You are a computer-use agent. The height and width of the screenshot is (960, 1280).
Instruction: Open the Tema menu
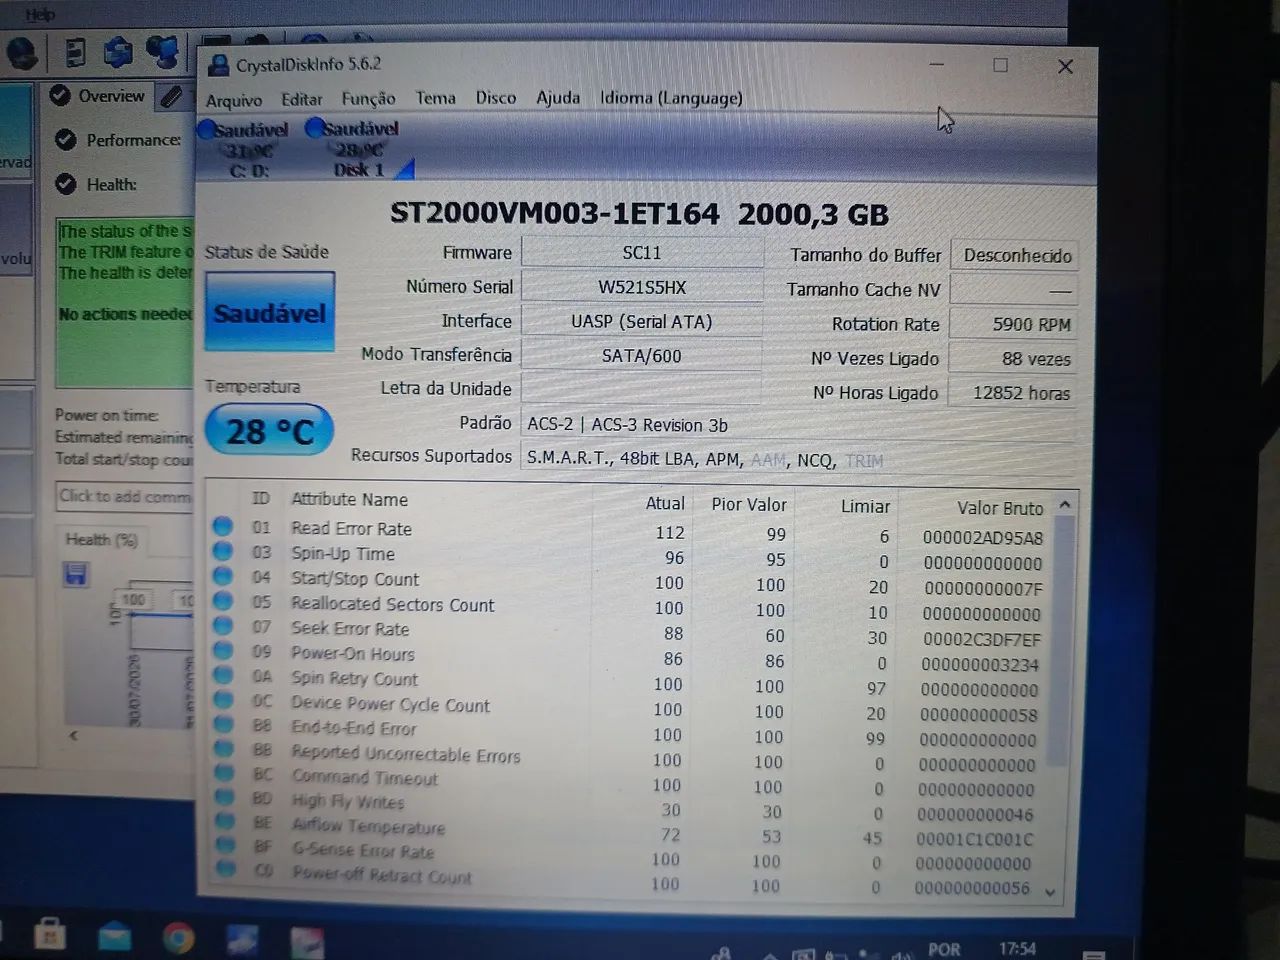point(435,97)
